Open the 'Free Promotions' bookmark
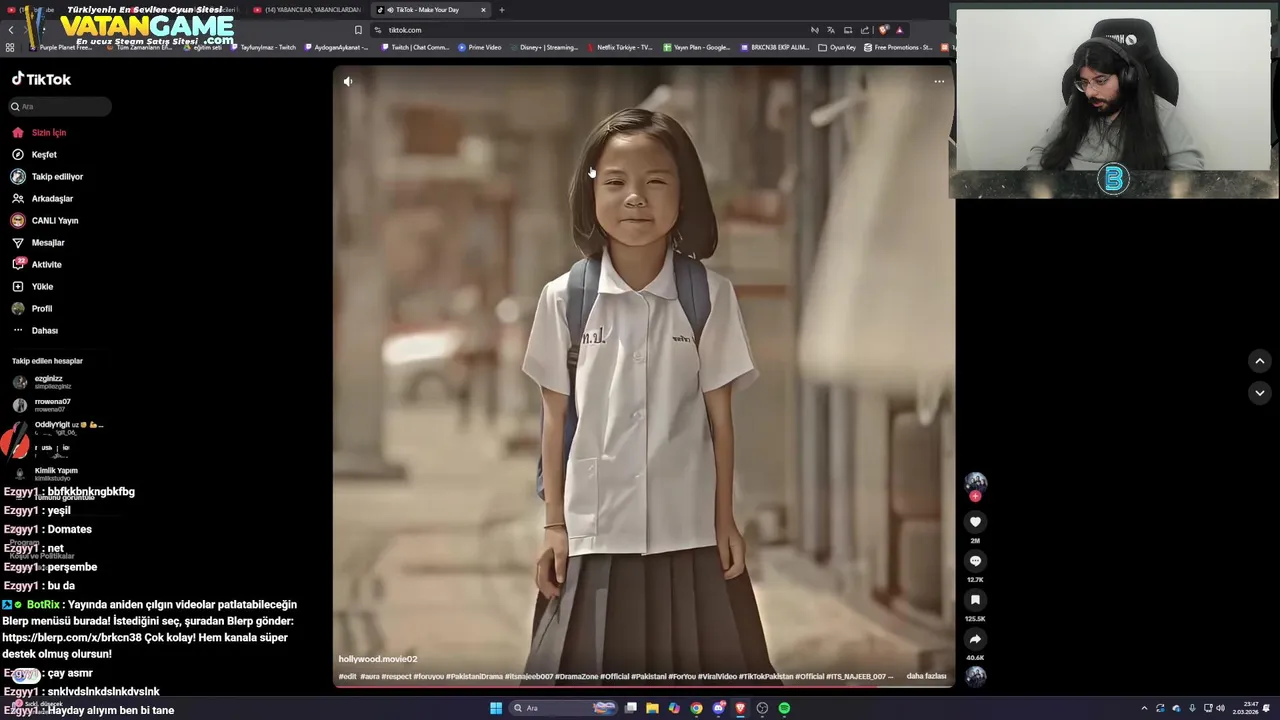Viewport: 1280px width, 720px height. coord(898,47)
